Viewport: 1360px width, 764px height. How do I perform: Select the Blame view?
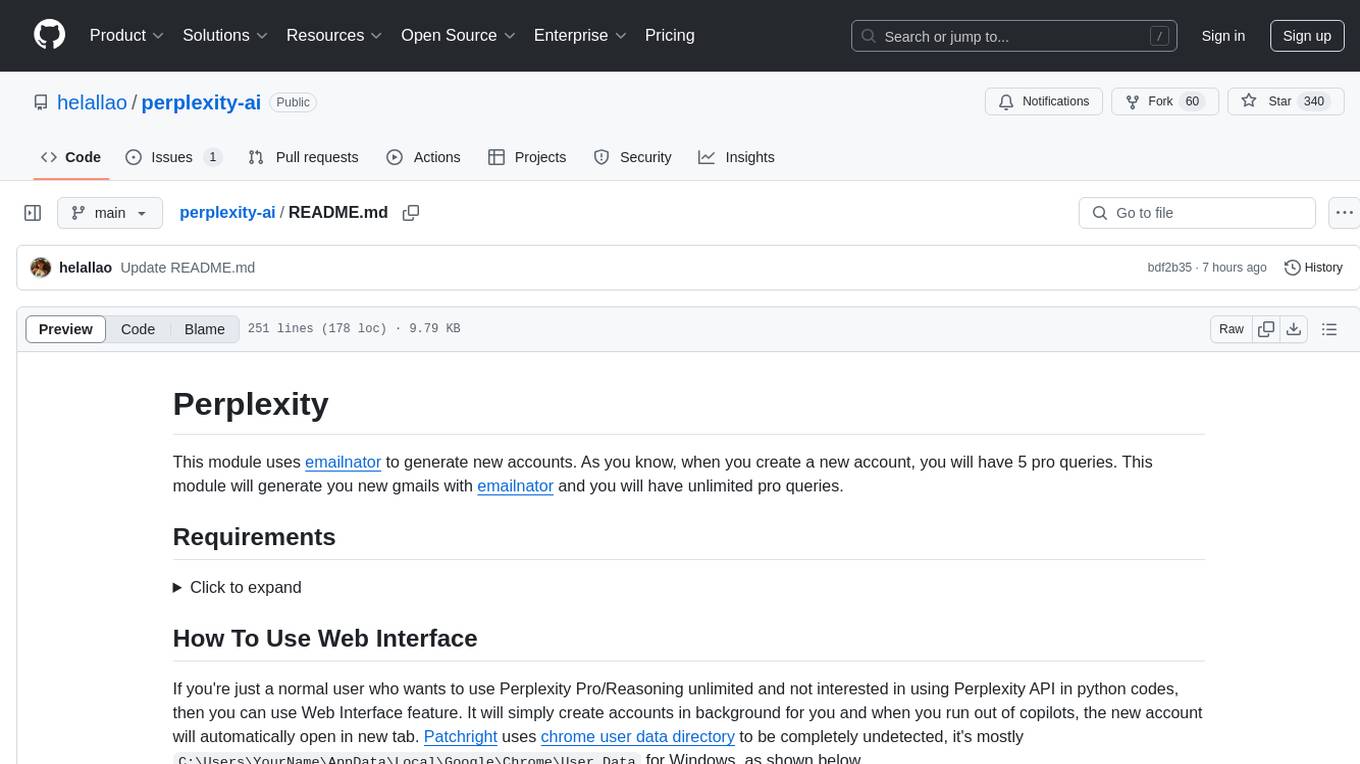click(x=204, y=329)
